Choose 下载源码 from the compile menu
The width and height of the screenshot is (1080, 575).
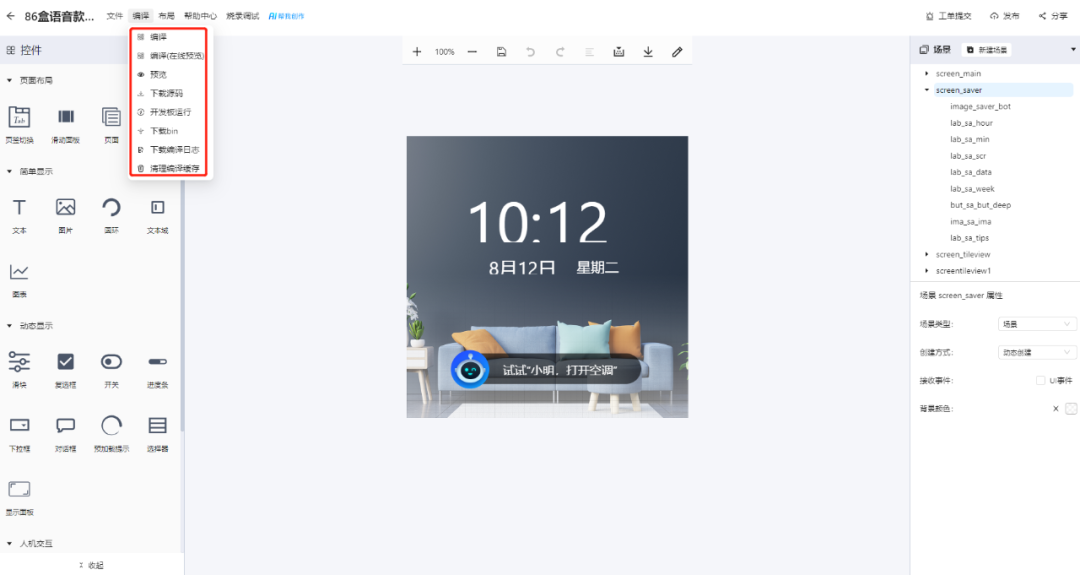pyautogui.click(x=169, y=93)
